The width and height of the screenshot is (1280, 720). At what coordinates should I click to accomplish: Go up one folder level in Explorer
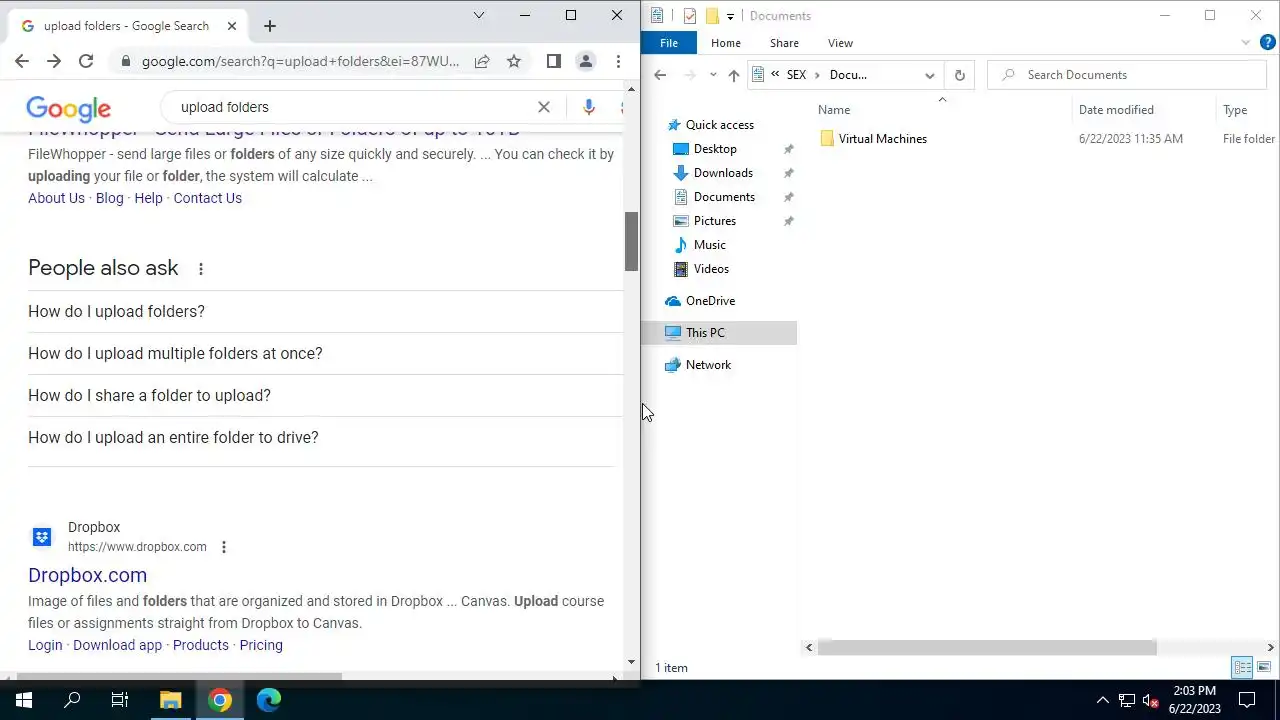[734, 75]
